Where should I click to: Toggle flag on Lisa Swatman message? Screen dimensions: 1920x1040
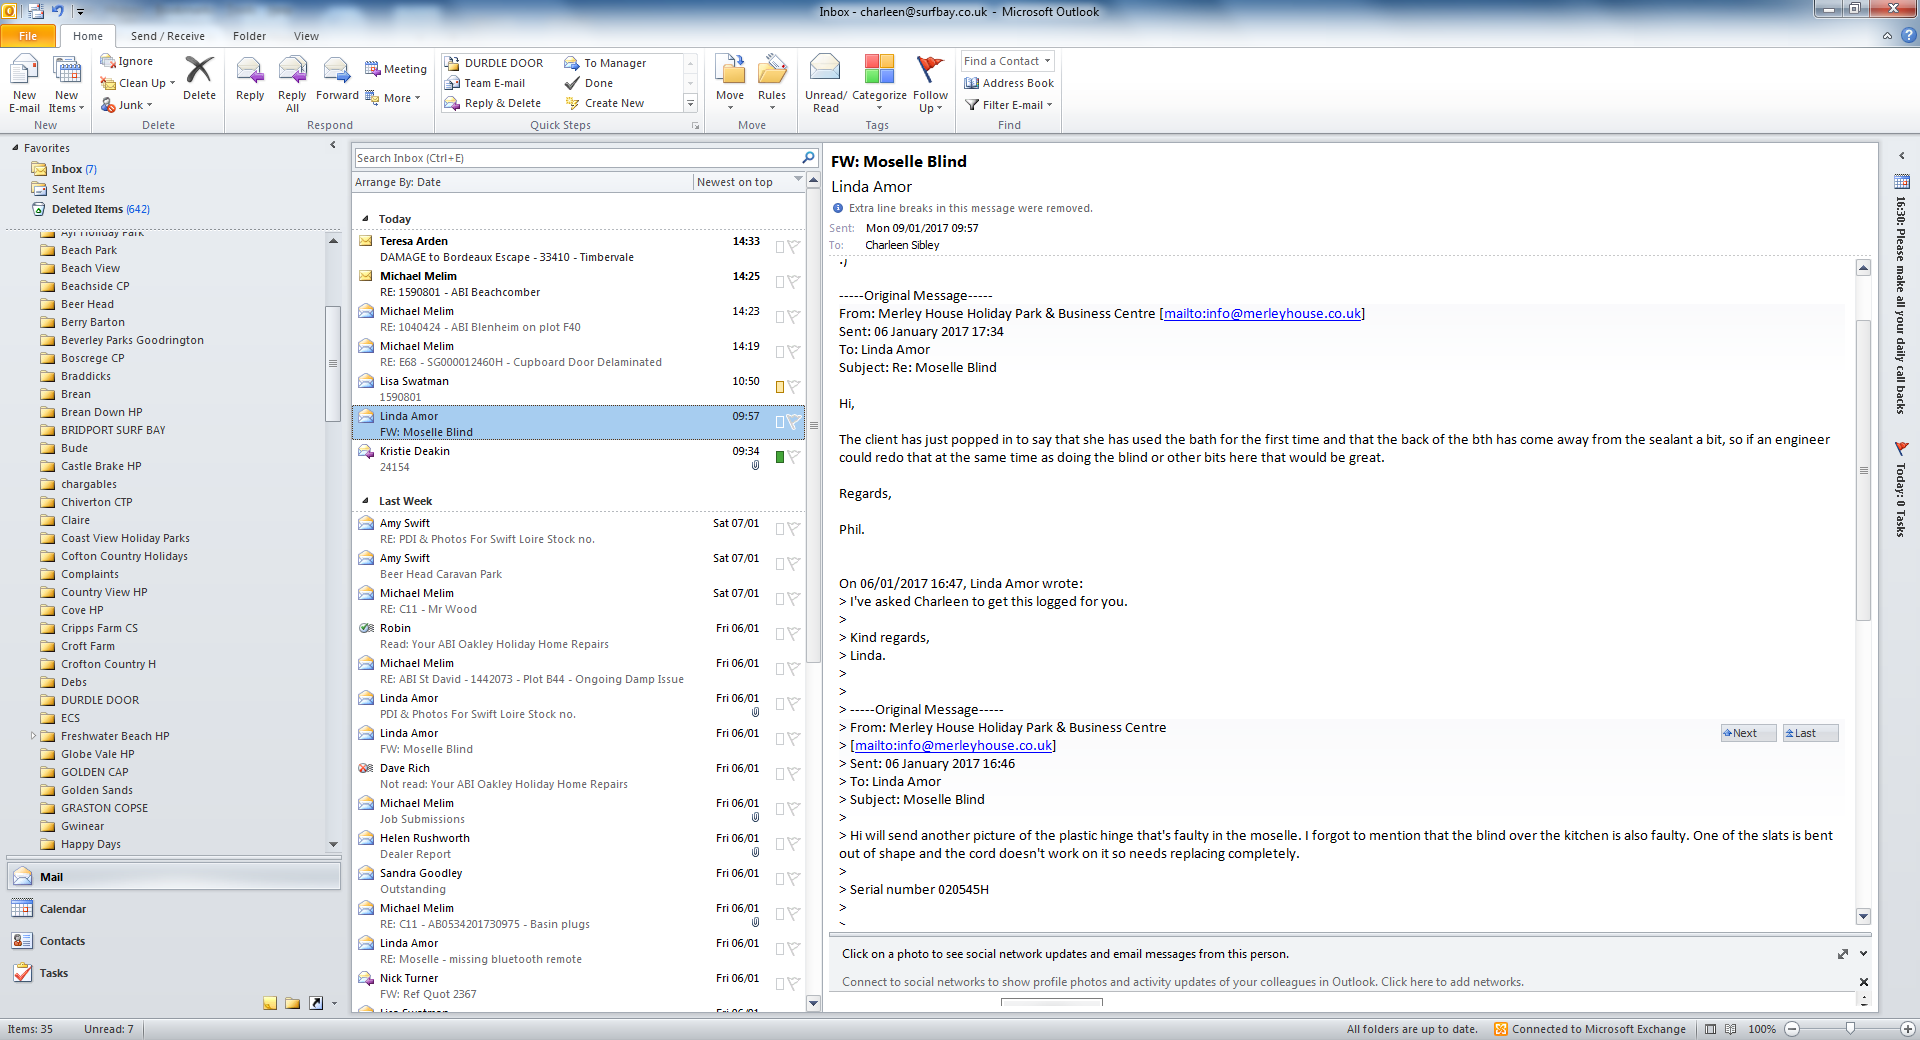793,386
